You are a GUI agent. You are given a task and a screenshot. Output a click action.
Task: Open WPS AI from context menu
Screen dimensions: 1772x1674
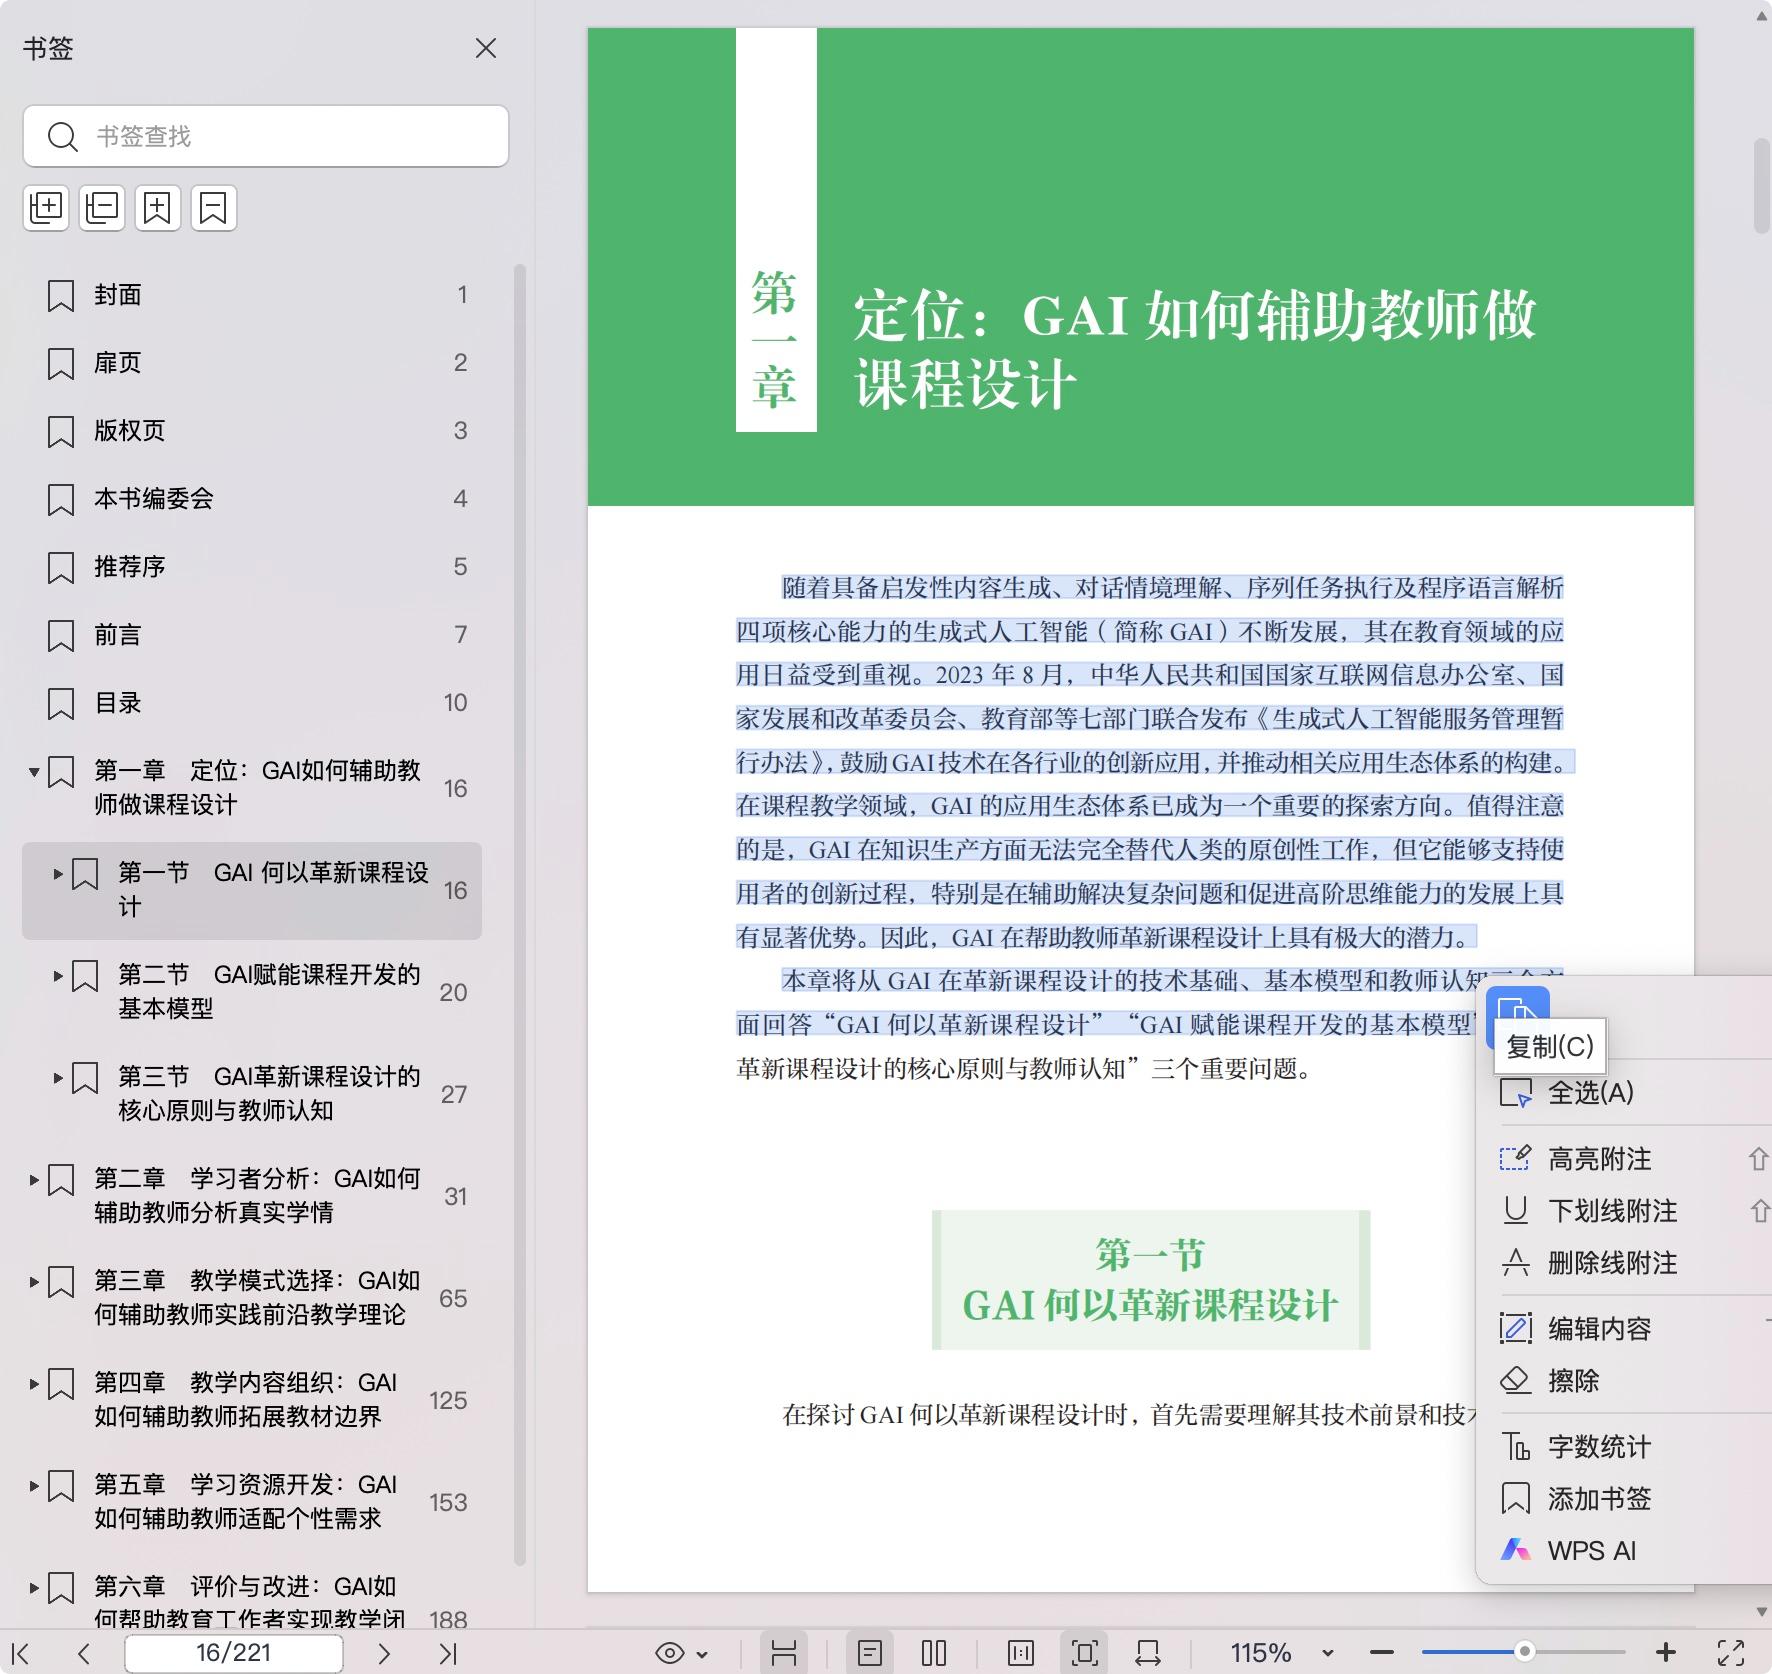pos(1591,1550)
